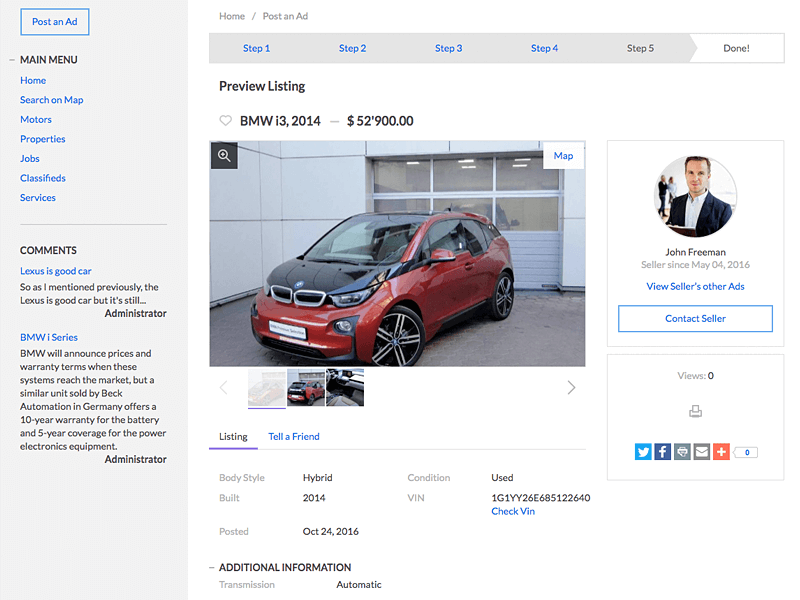
Task: Click the Post an Ad button
Action: 55,22
